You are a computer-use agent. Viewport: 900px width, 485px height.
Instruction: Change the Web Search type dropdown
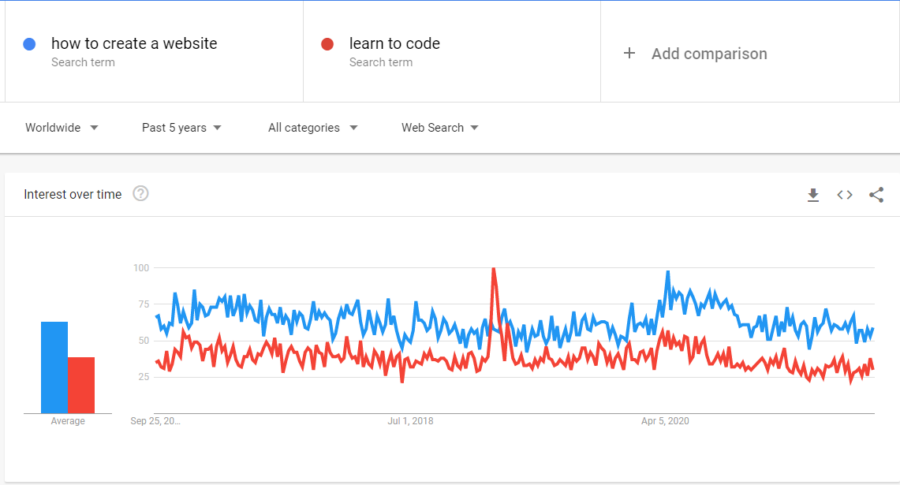click(440, 128)
